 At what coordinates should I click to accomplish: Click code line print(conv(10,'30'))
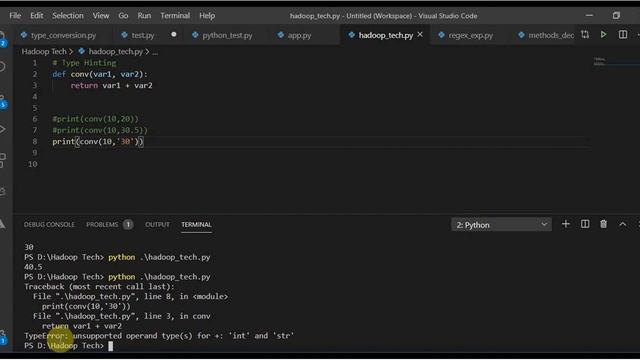pyautogui.click(x=98, y=142)
